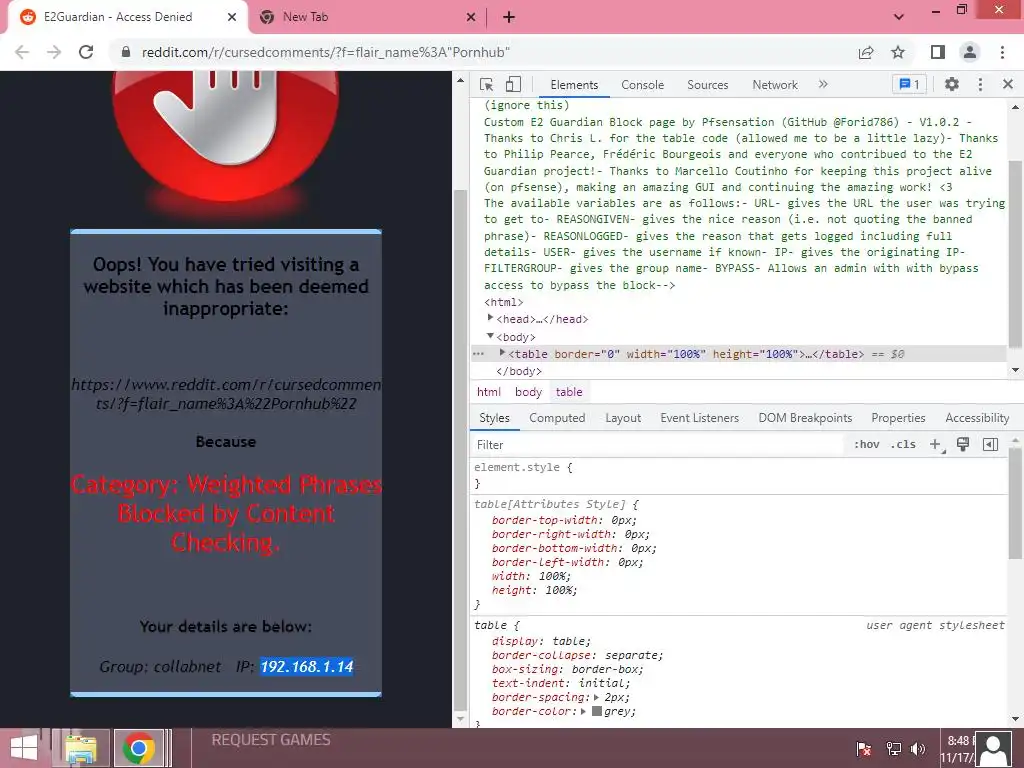
Task: Click the grey border-color swatch
Action: click(x=596, y=711)
